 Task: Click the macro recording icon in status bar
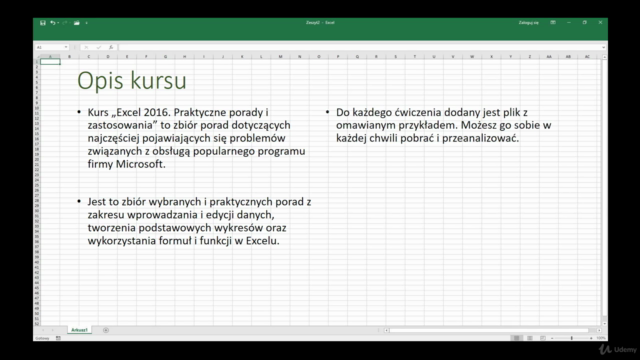[x=58, y=338]
